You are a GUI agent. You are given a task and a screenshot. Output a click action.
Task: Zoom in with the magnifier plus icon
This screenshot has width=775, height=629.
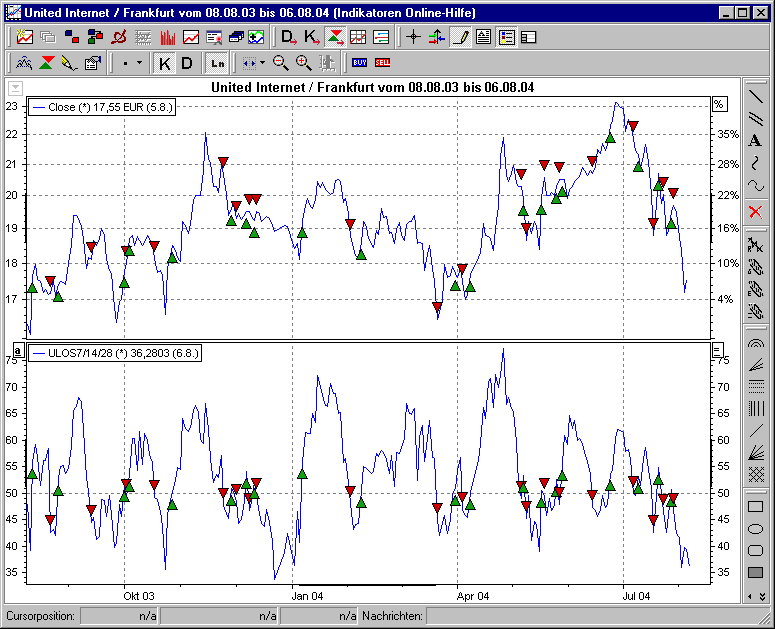304,63
